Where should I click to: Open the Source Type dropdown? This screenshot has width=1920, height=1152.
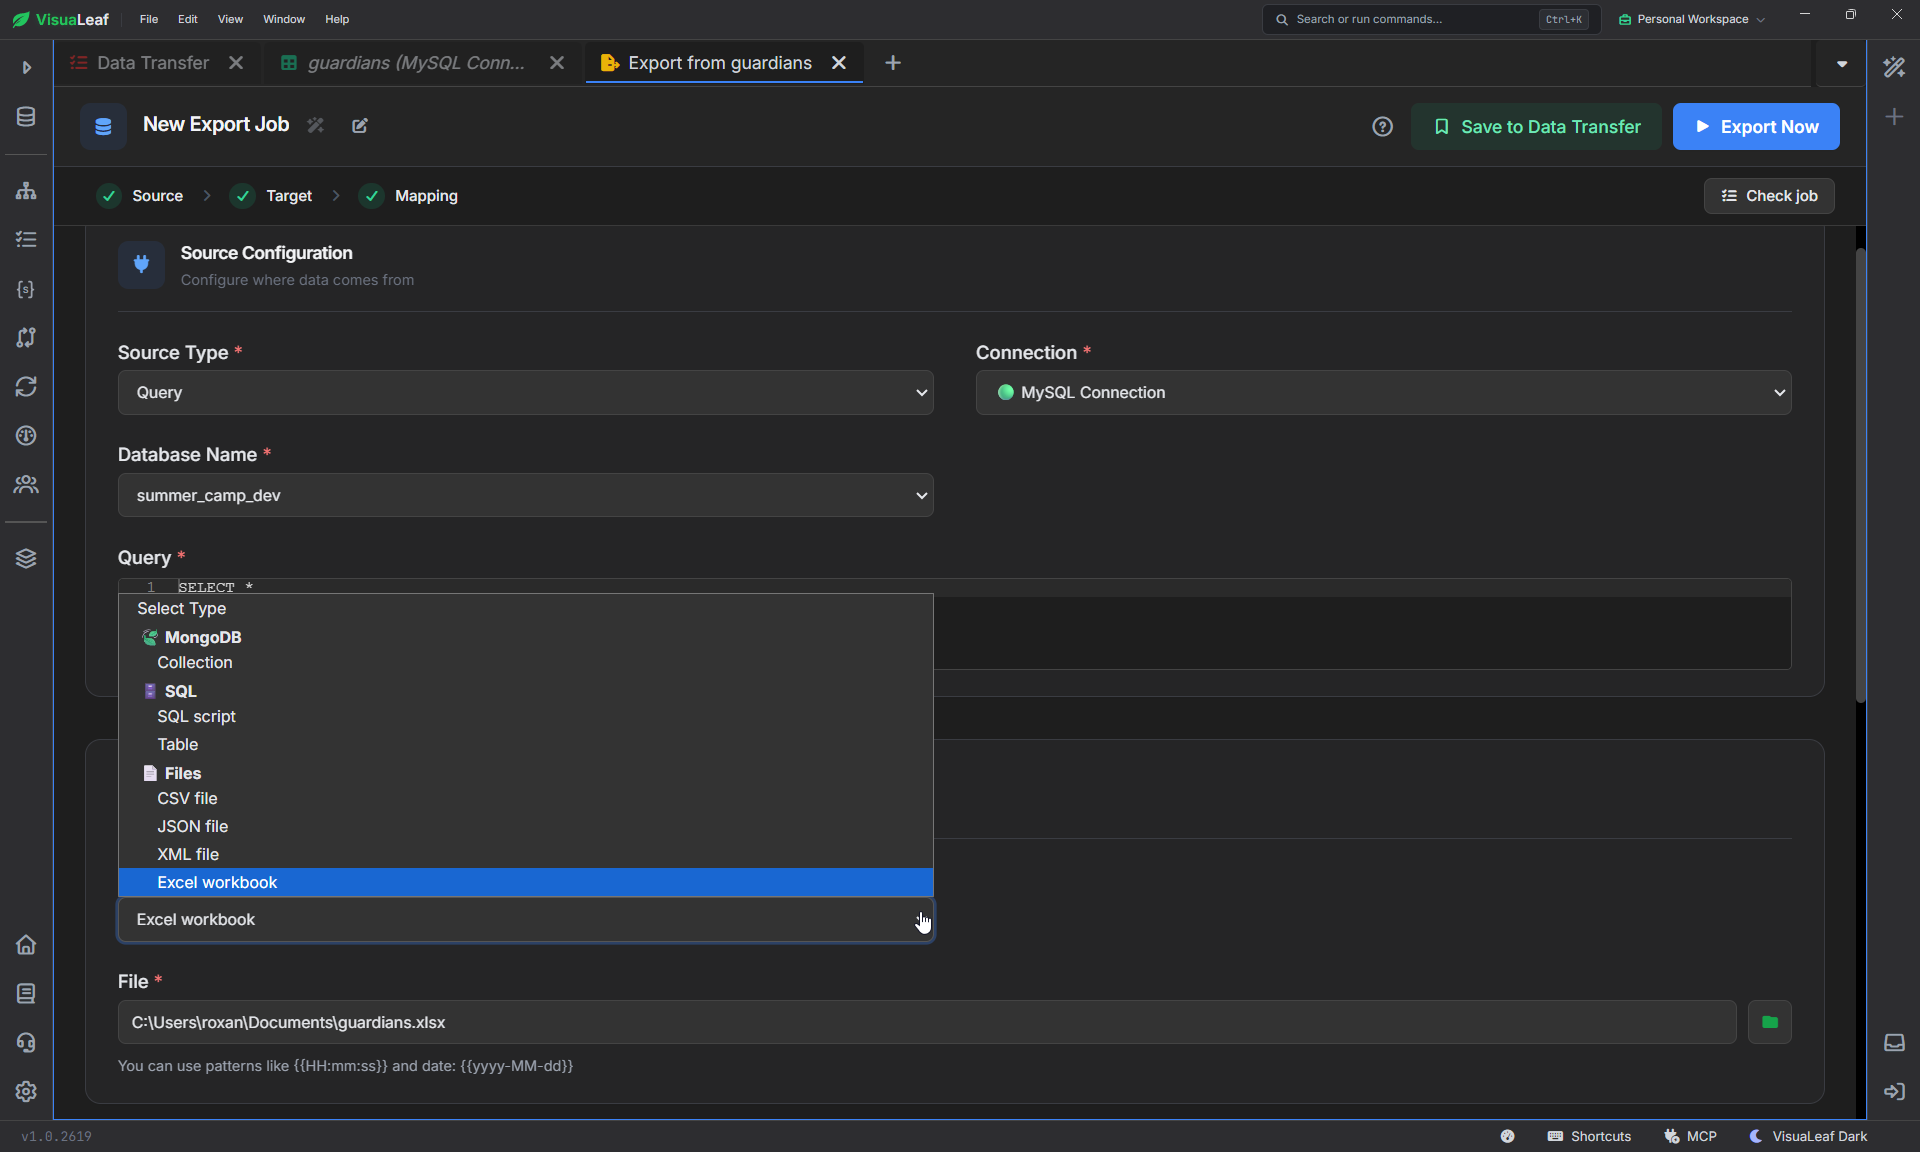coord(525,393)
